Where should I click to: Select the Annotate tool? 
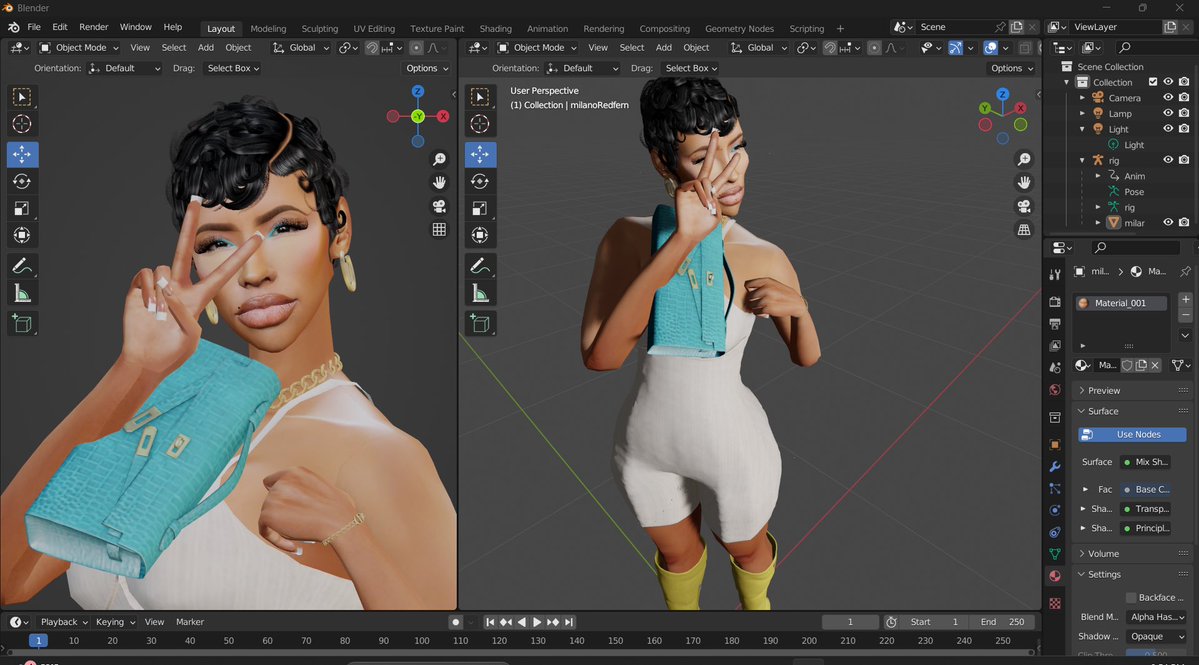pos(21,266)
